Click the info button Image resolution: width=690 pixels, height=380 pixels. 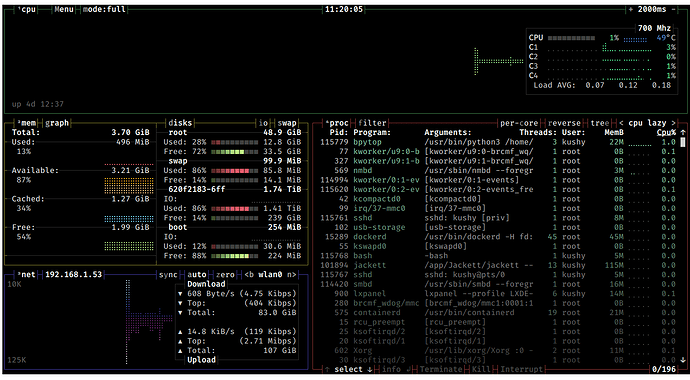click(392, 369)
